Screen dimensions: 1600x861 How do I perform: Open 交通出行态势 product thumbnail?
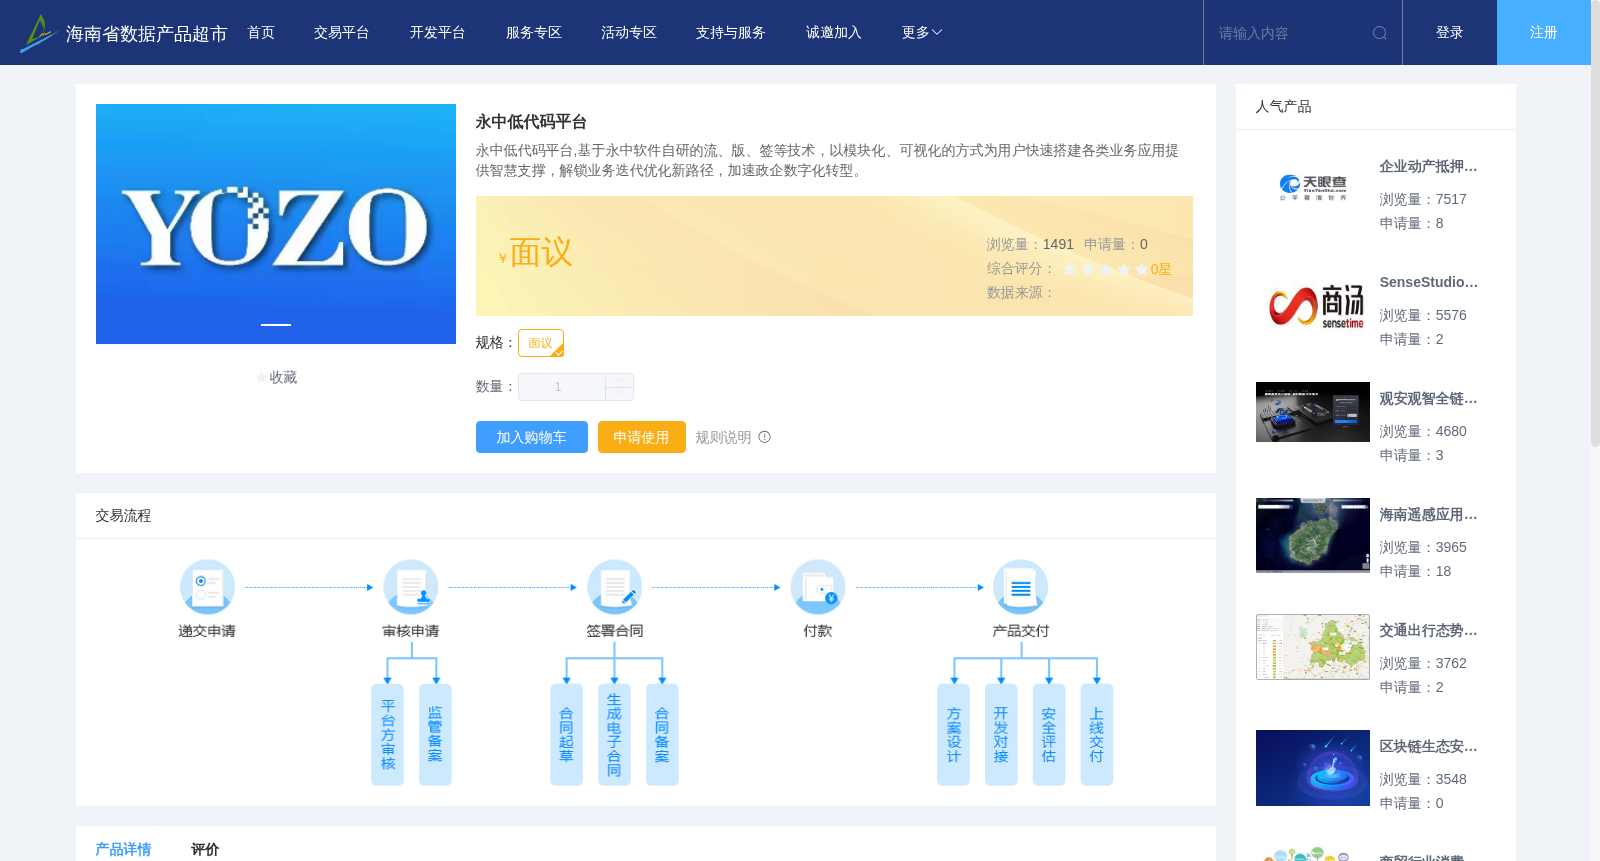[1313, 647]
